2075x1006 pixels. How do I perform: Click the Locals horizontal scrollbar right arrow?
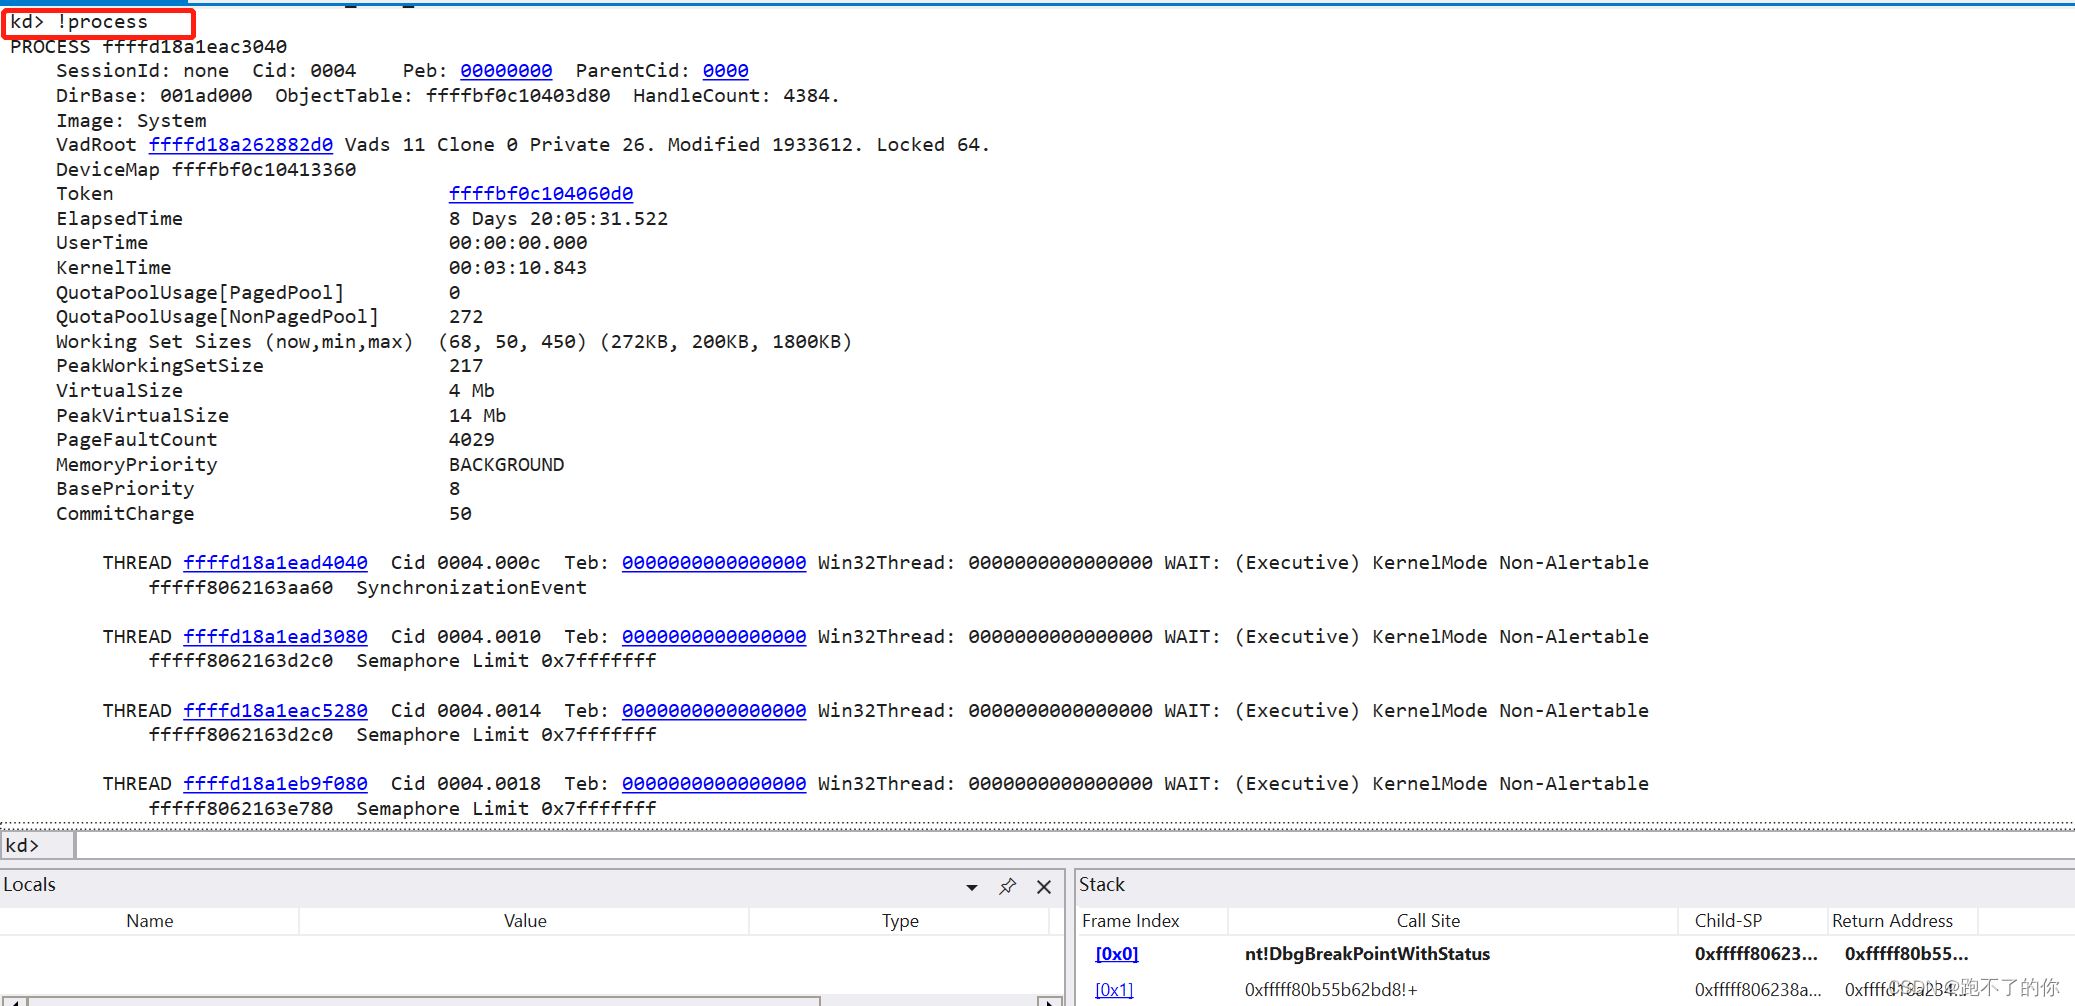coord(1049,1001)
